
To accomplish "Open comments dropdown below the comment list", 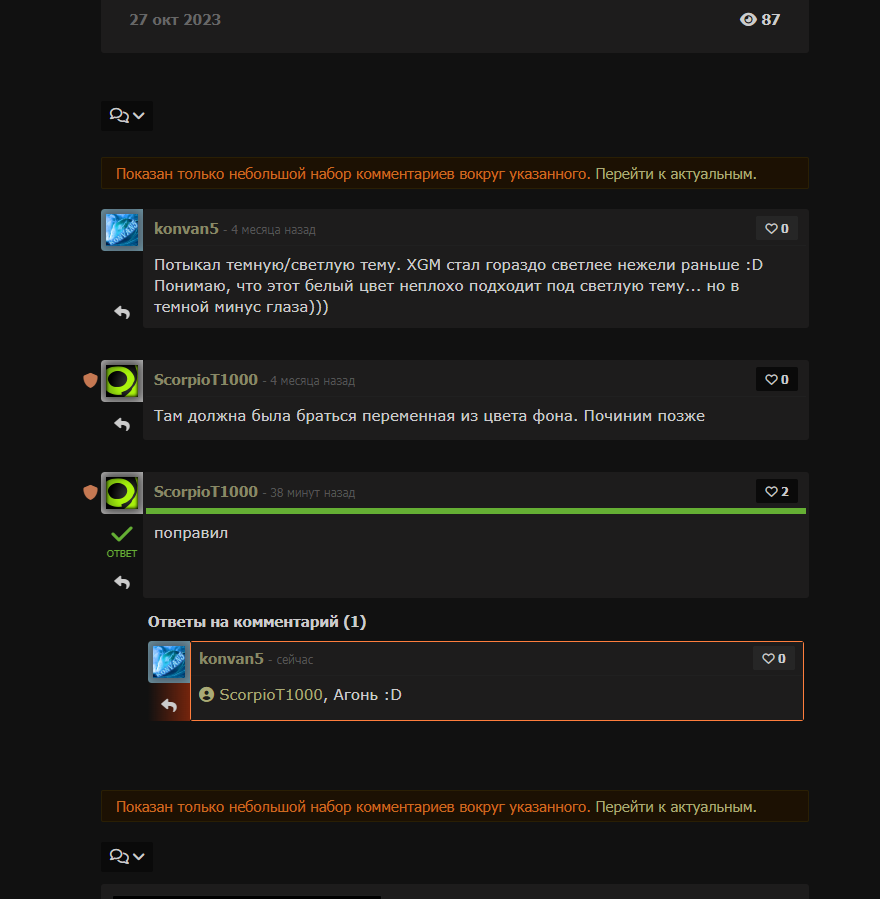I will coord(127,857).
